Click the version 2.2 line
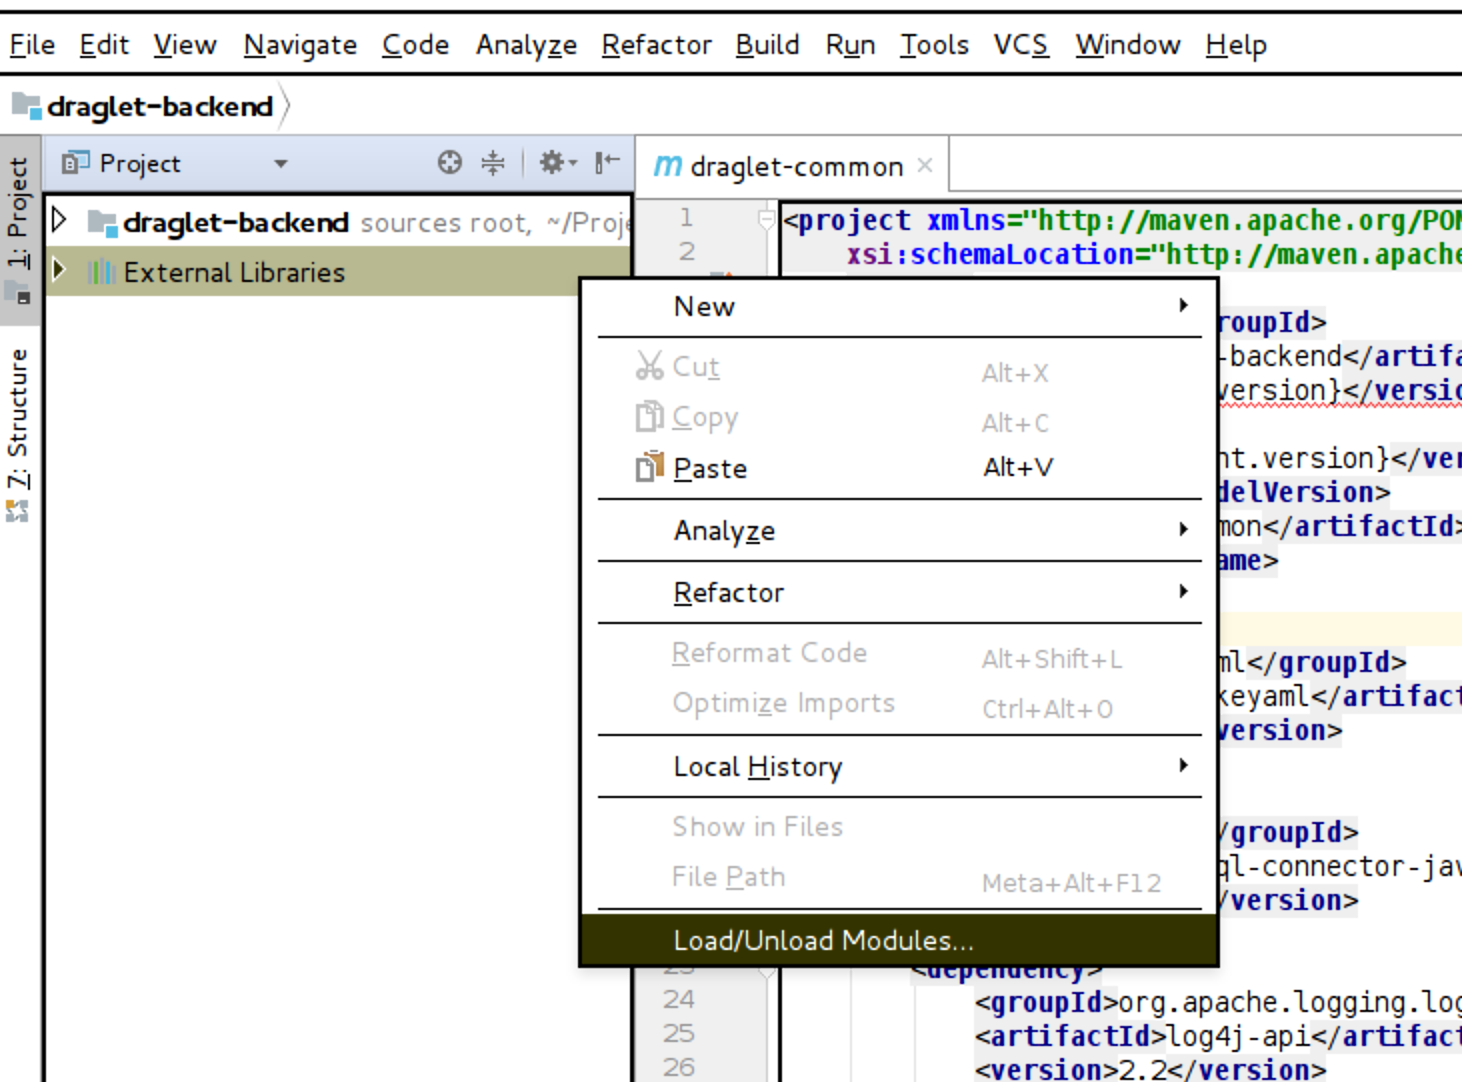Image resolution: width=1462 pixels, height=1082 pixels. click(x=1150, y=1069)
